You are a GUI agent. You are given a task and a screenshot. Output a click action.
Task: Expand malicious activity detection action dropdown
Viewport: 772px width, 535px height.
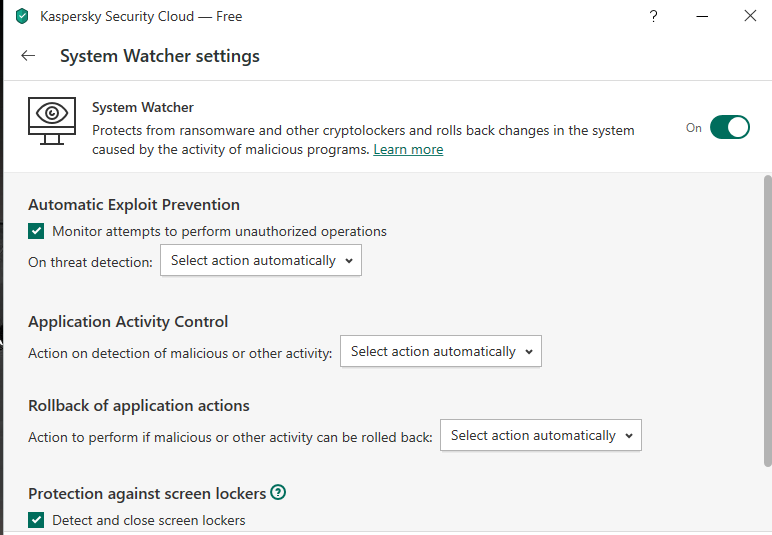click(x=440, y=351)
